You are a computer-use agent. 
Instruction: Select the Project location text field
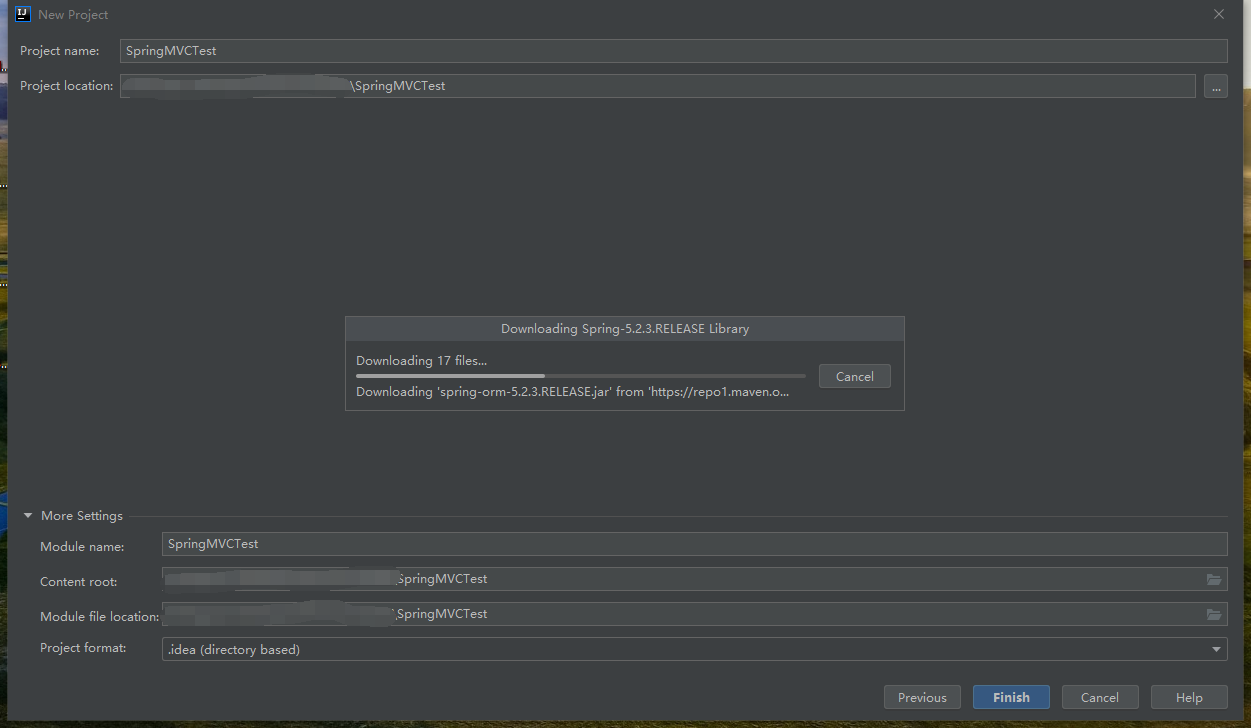point(600,86)
